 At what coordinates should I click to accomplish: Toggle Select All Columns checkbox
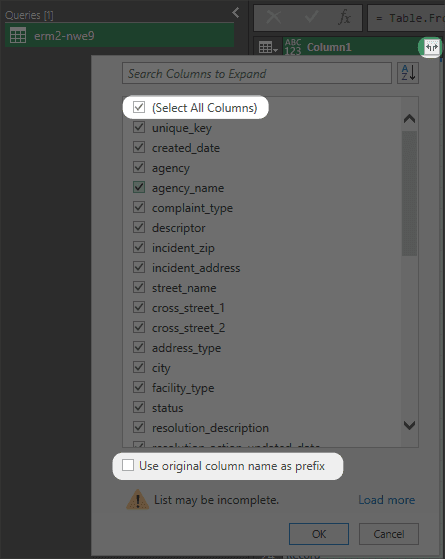point(139,107)
